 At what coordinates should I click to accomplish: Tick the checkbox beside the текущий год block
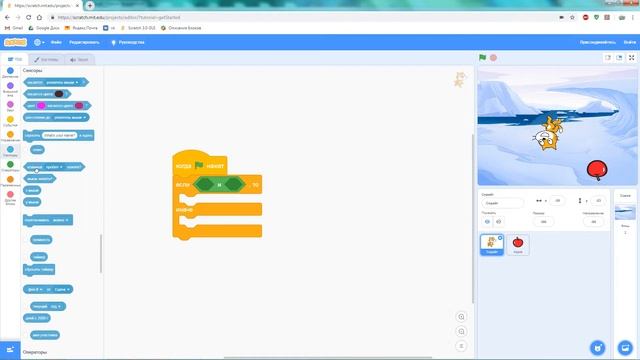[x=26, y=306]
